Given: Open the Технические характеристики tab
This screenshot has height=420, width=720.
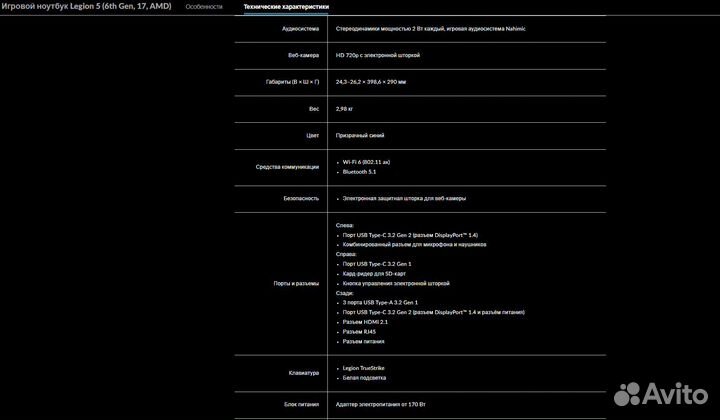Looking at the screenshot, I should [286, 7].
